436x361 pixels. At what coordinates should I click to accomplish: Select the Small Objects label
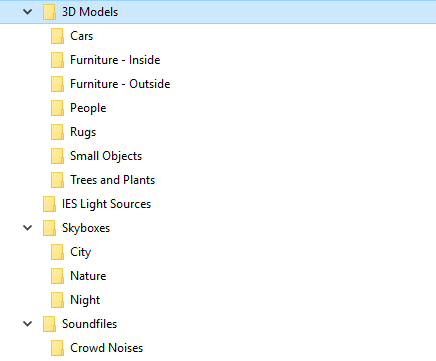pyautogui.click(x=106, y=156)
